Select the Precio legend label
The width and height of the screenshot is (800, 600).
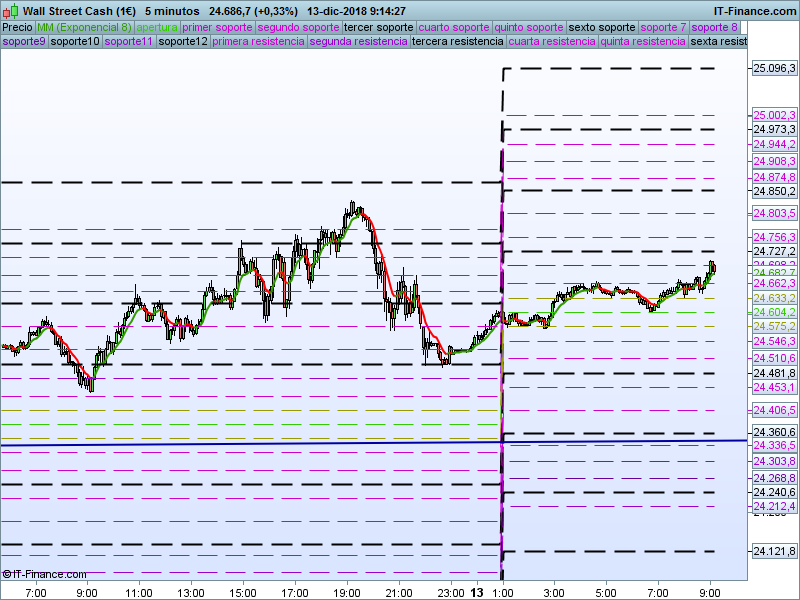click(18, 28)
